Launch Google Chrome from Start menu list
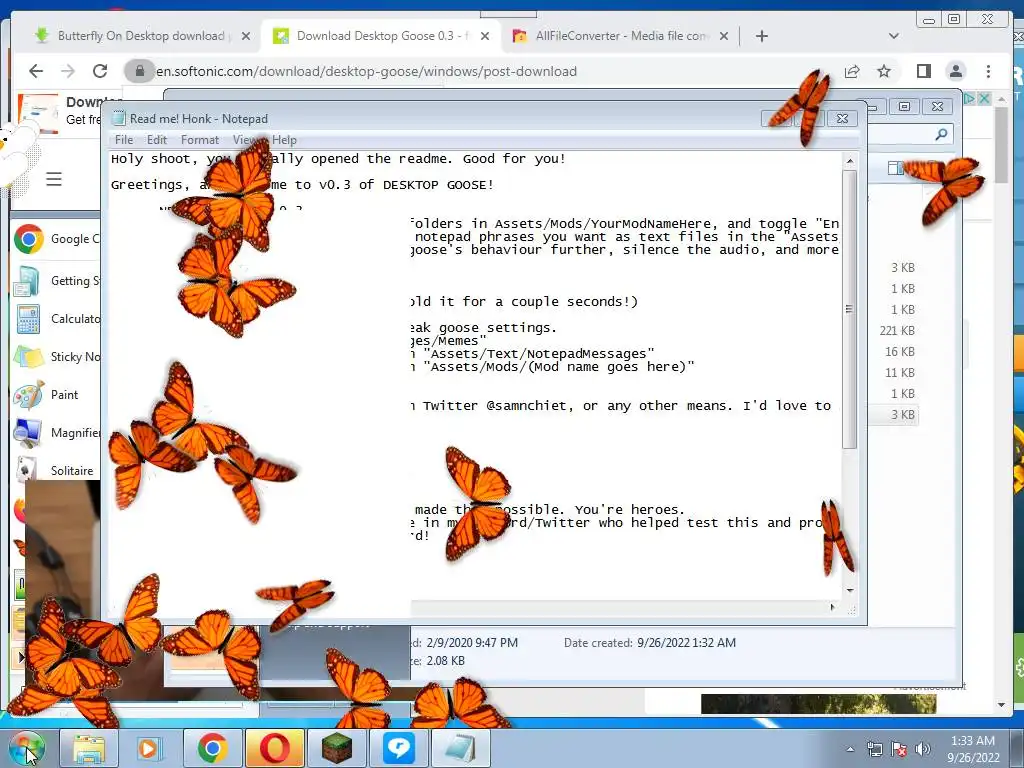1024x768 pixels. 56,239
